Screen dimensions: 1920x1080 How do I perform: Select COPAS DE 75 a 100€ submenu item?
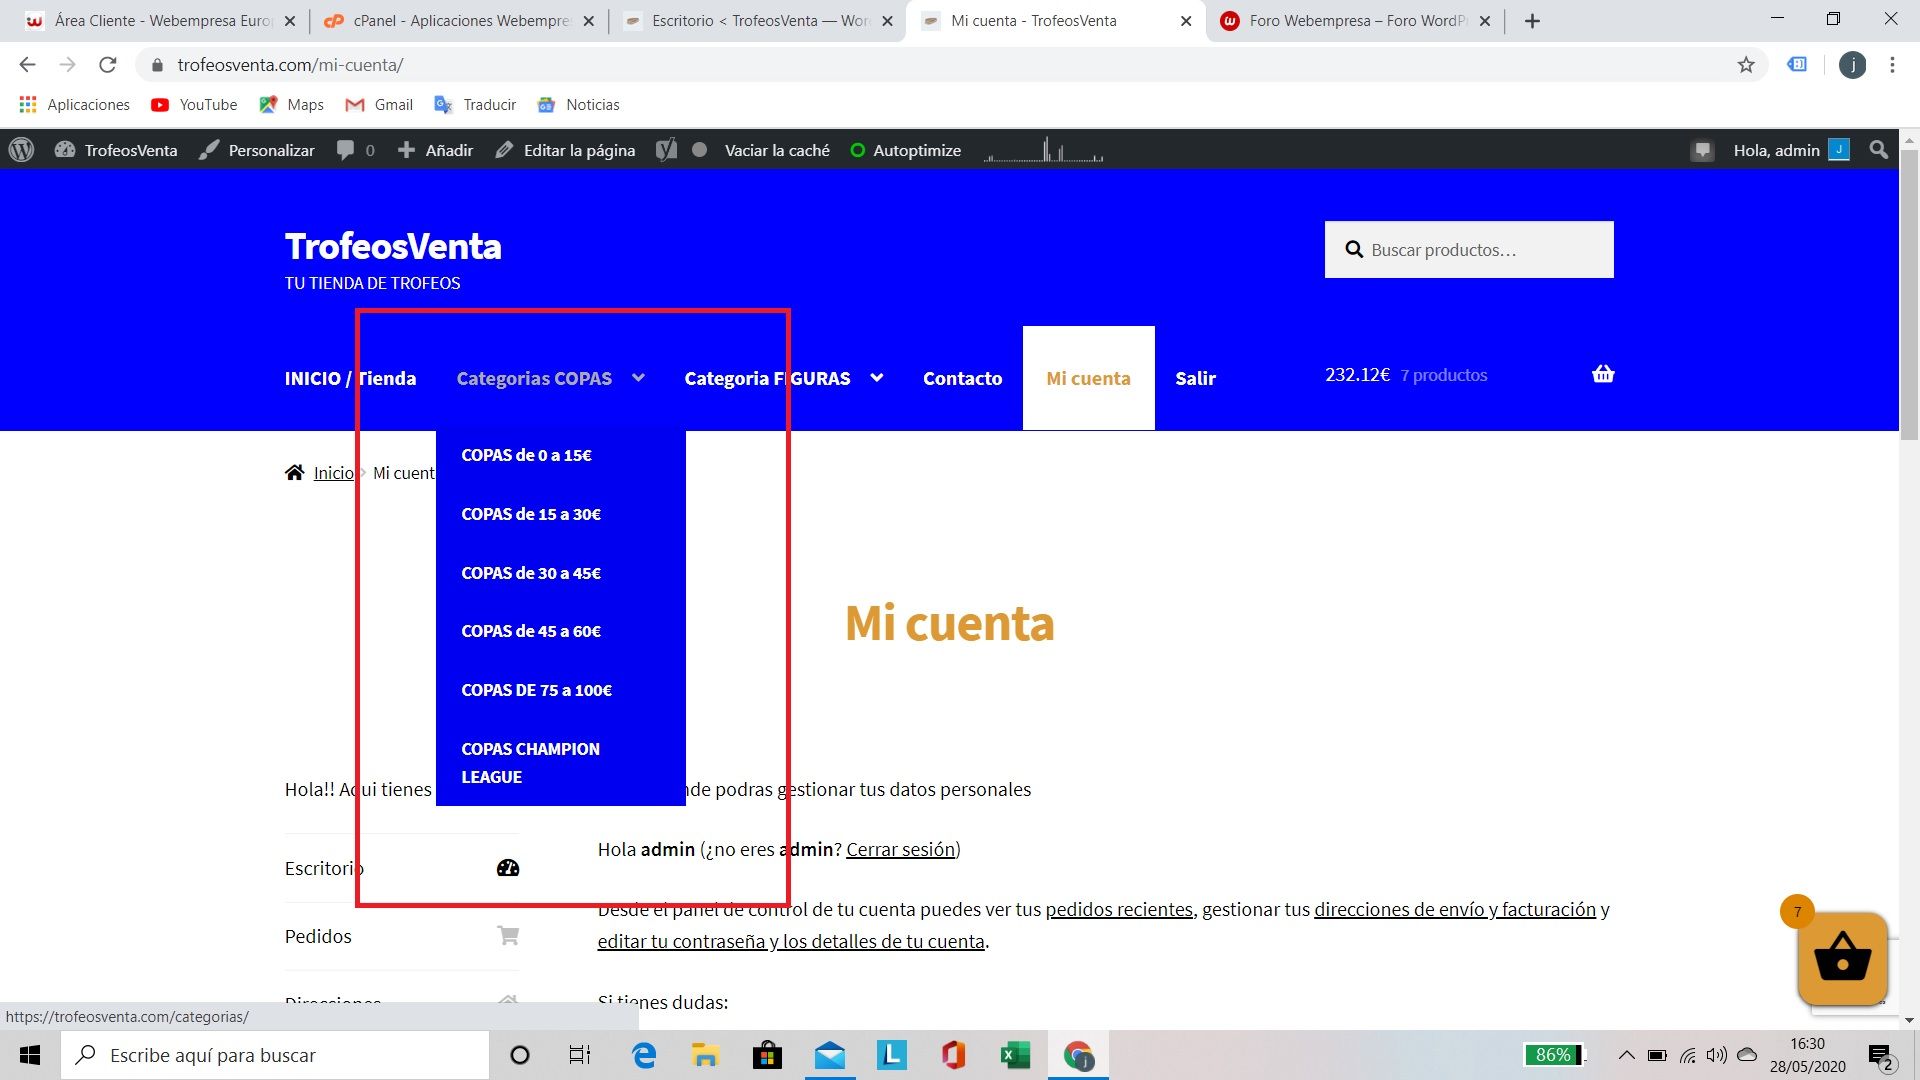[x=536, y=690]
